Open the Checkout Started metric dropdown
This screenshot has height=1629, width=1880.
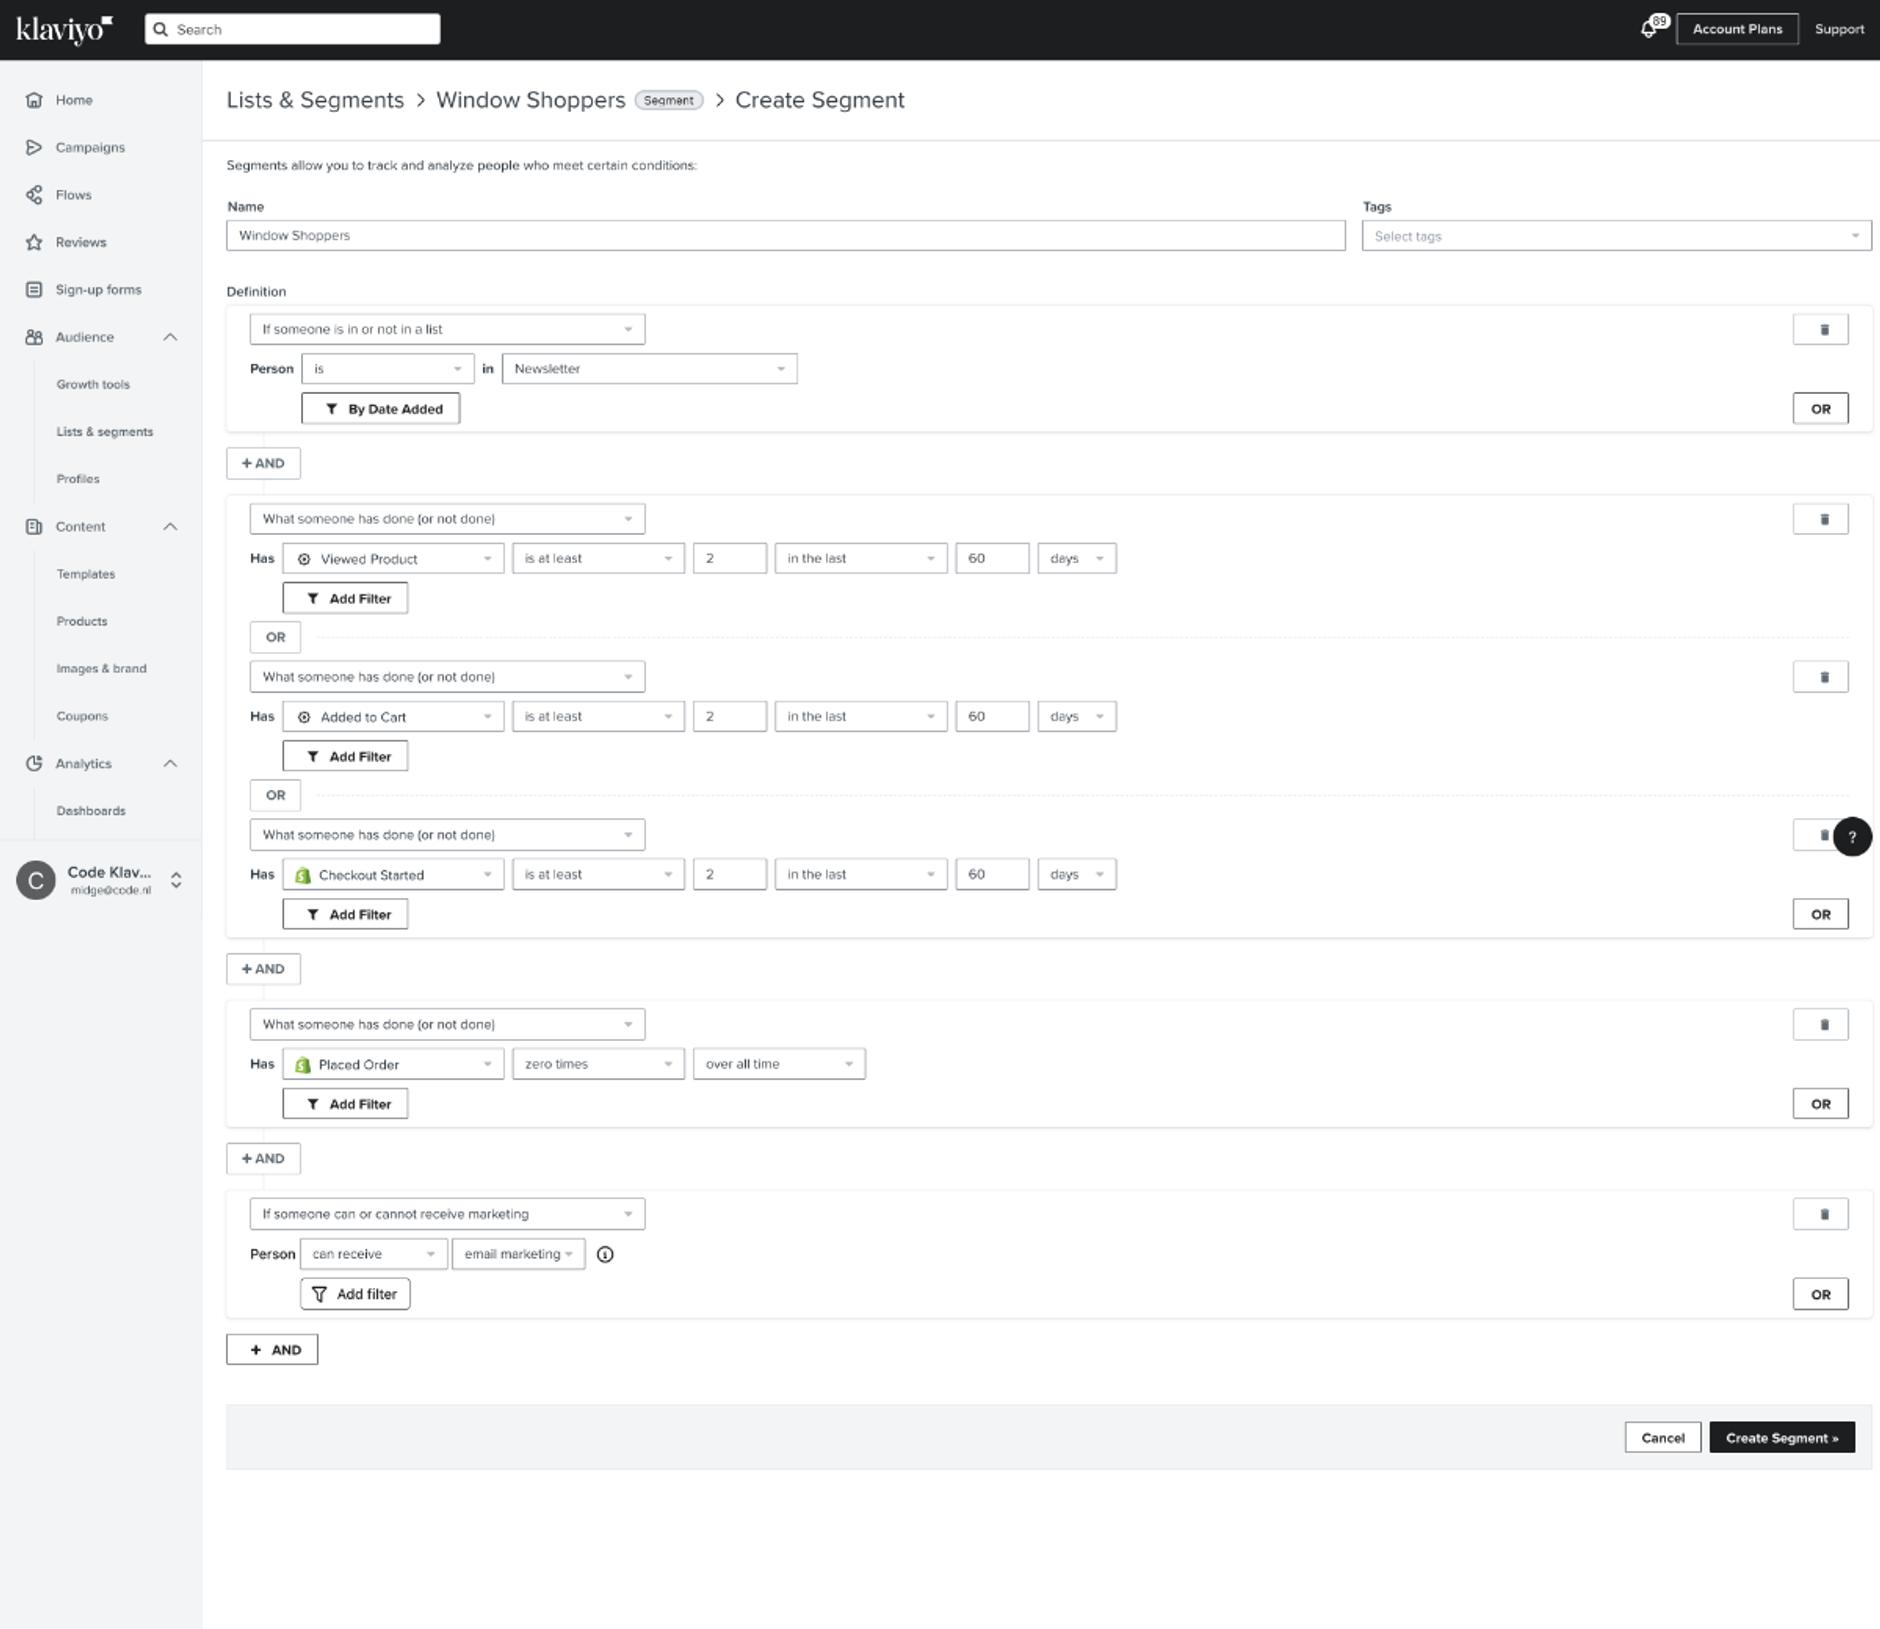coord(393,875)
